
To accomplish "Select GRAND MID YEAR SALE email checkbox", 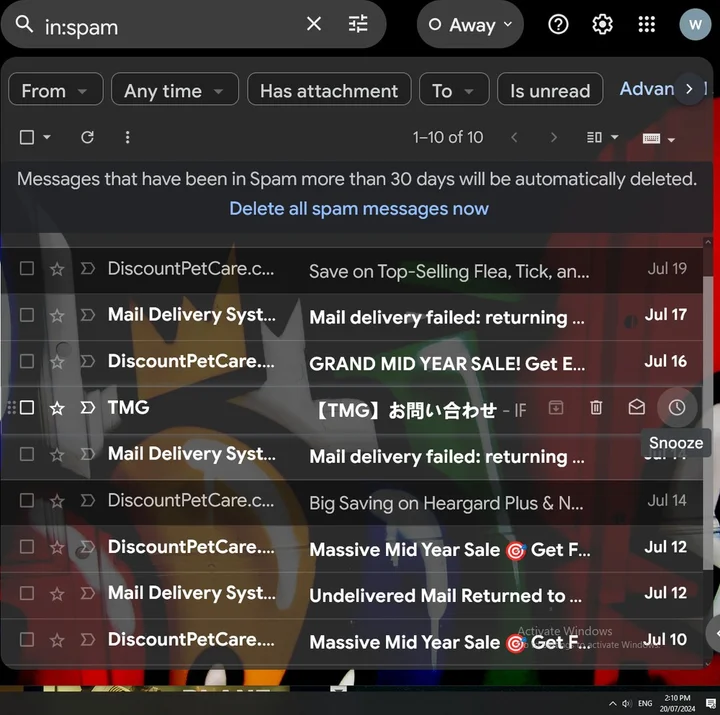I will [27, 361].
